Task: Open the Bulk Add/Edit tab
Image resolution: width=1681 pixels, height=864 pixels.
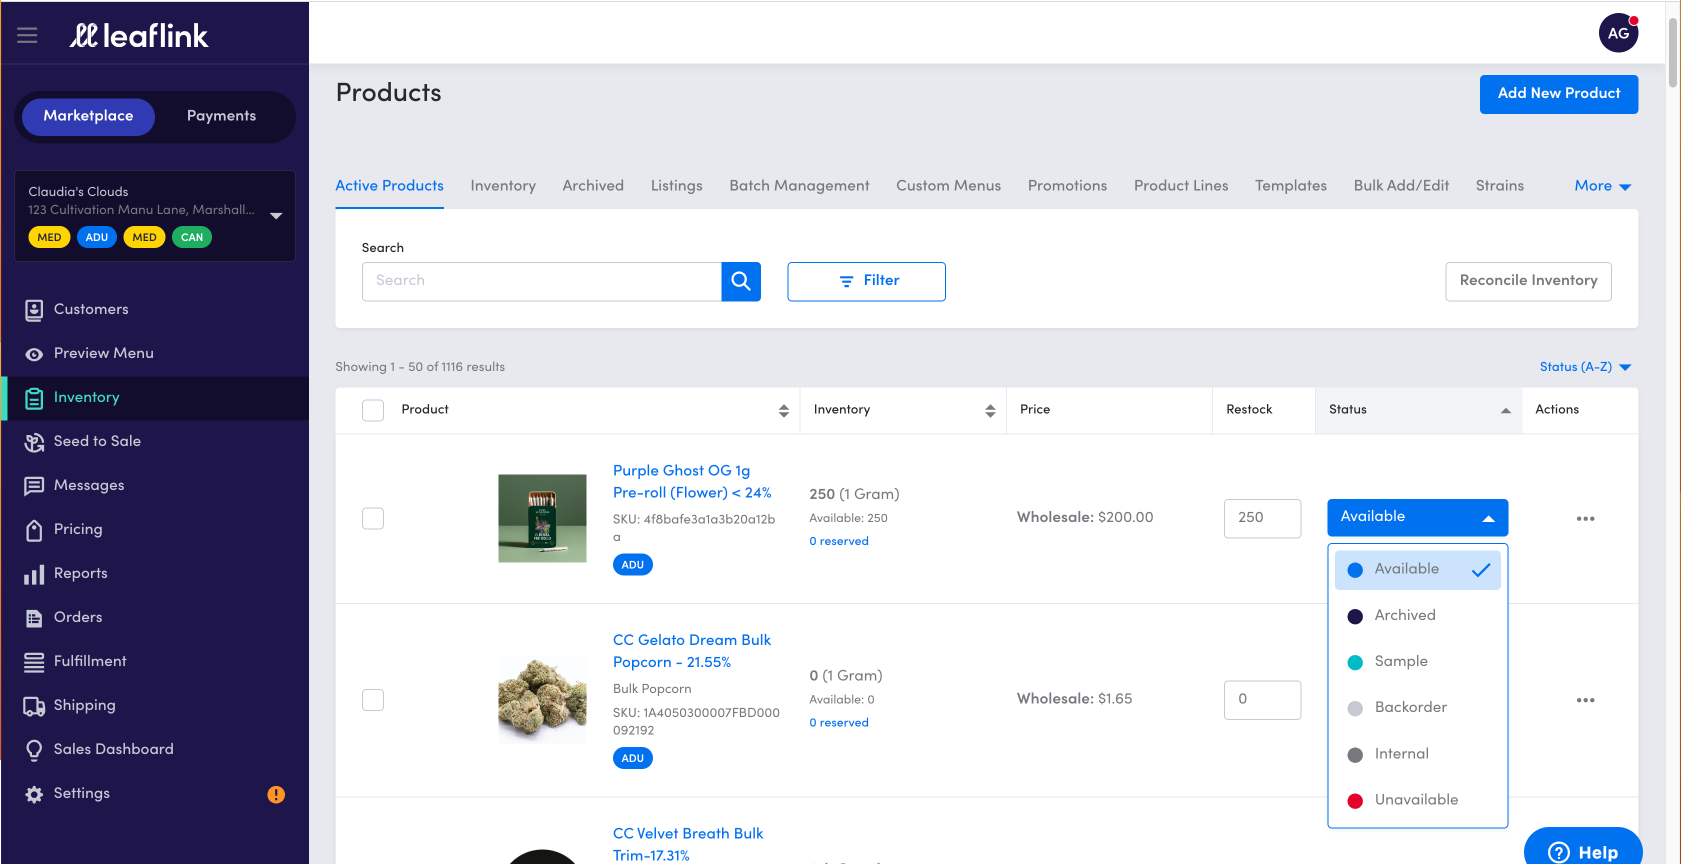Action: click(x=1401, y=186)
